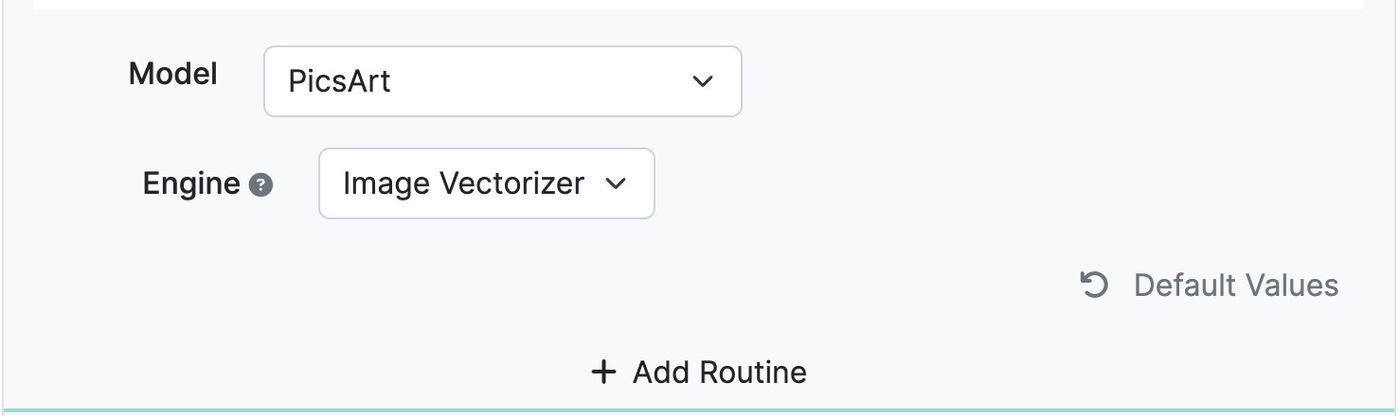Click the chevron arrow in the Image Vectorizer selector
Screen dimensions: 1400x416
tap(616, 183)
